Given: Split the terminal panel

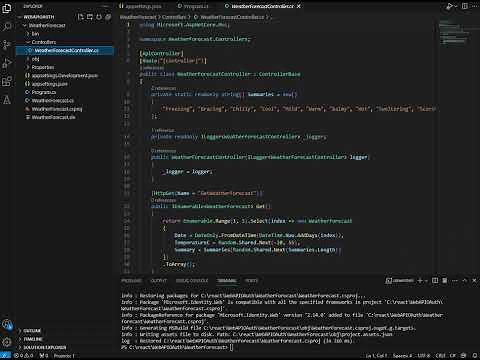Looking at the screenshot, I should pyautogui.click(x=435, y=281).
